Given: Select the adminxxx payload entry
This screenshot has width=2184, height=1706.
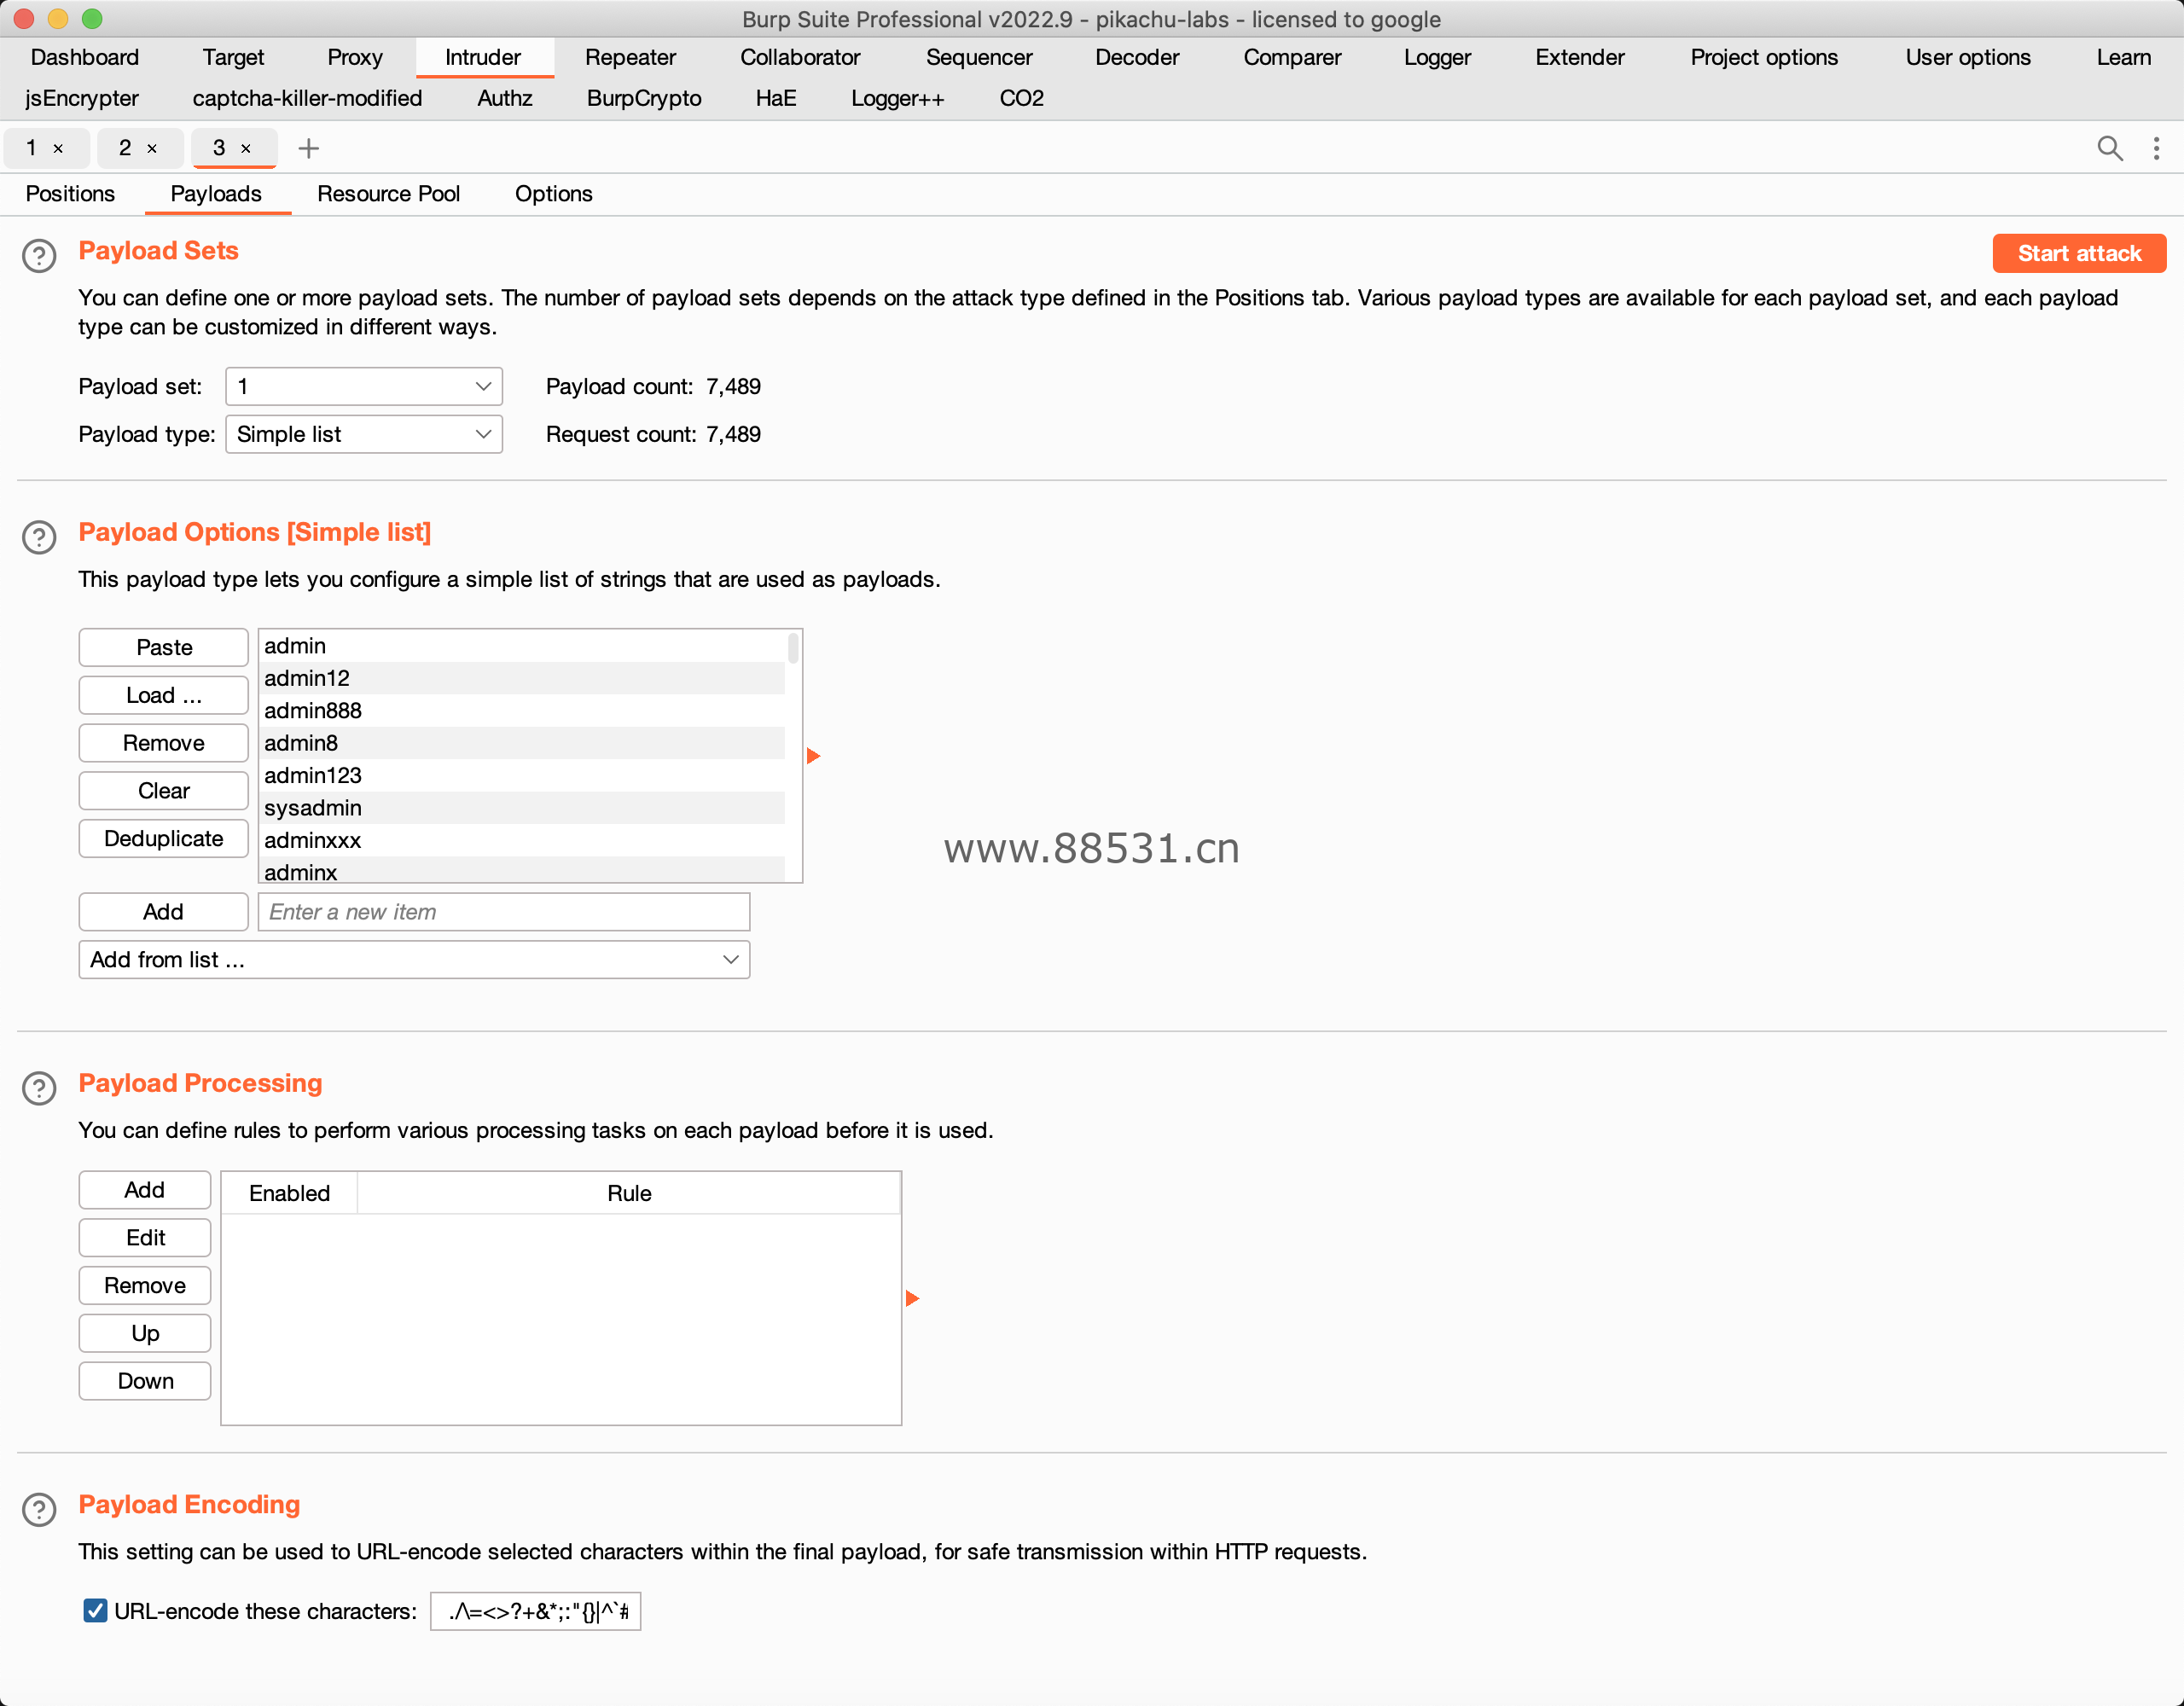Looking at the screenshot, I should click(522, 840).
